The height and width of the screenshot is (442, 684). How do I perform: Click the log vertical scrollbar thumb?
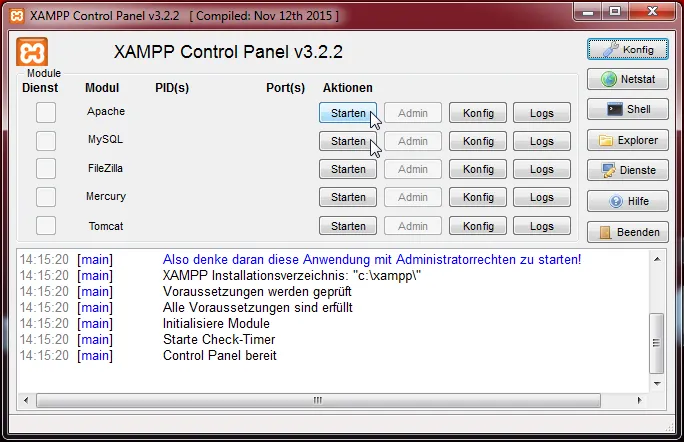657,343
